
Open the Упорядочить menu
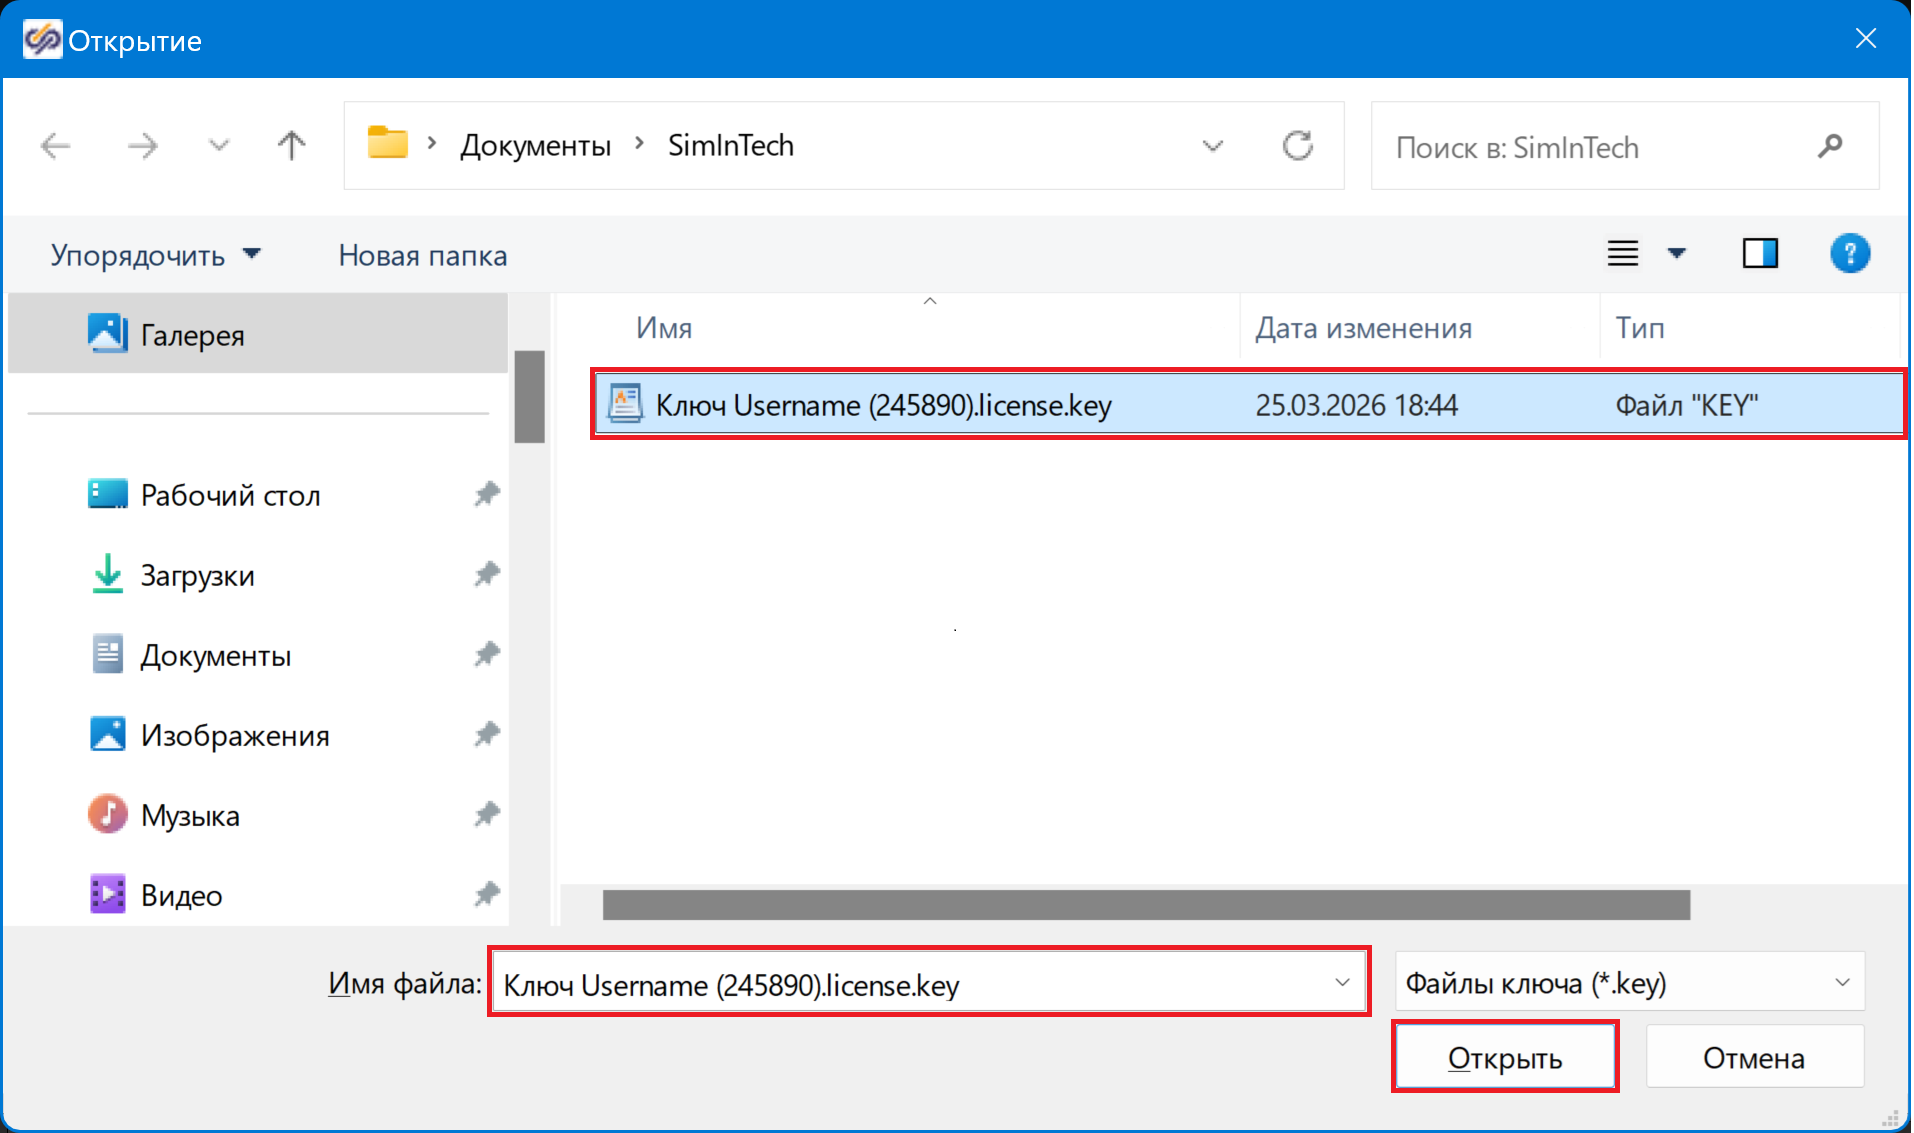click(x=155, y=255)
